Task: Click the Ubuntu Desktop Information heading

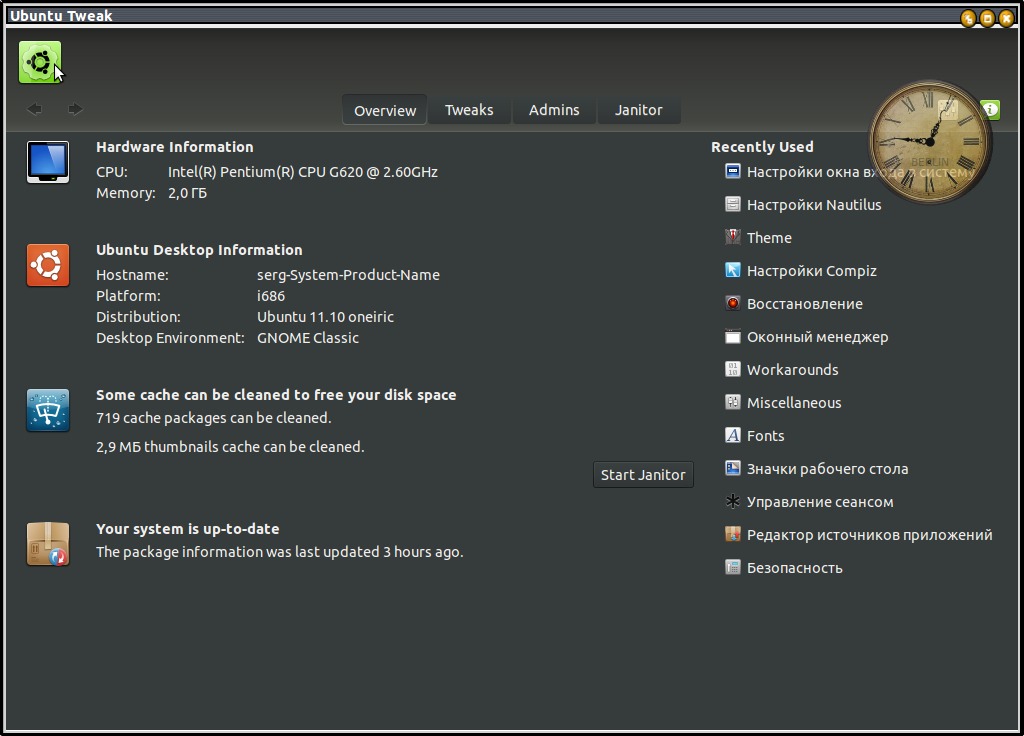Action: tap(199, 250)
